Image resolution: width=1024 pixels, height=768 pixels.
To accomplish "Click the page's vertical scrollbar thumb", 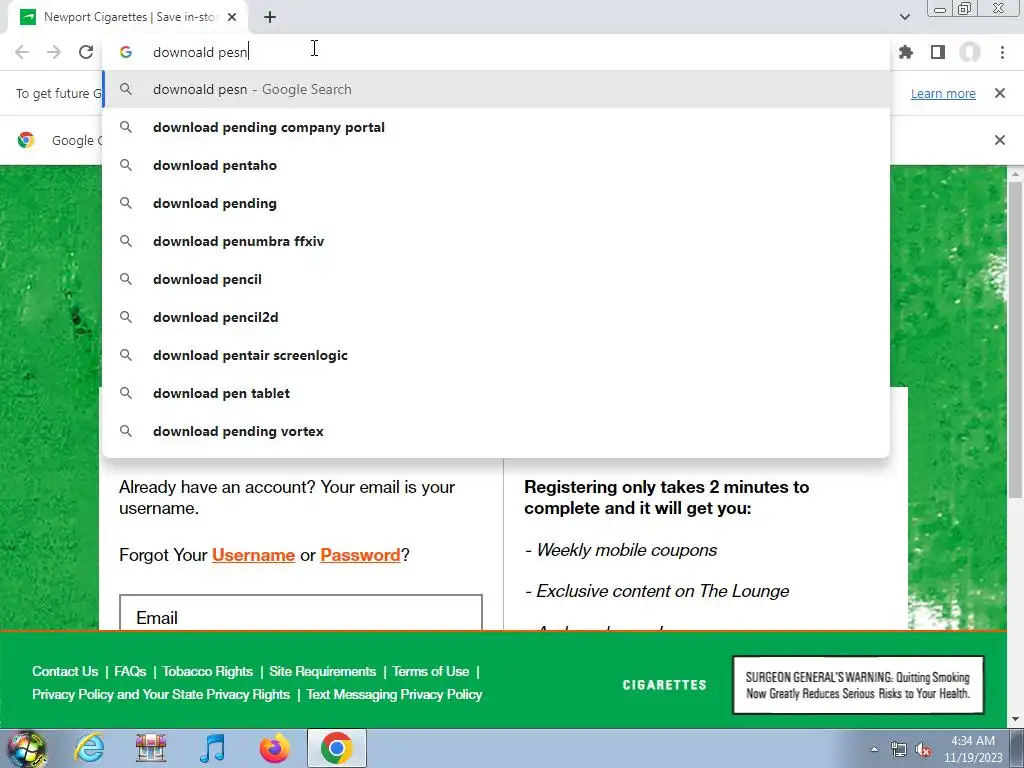I will tap(1015, 340).
